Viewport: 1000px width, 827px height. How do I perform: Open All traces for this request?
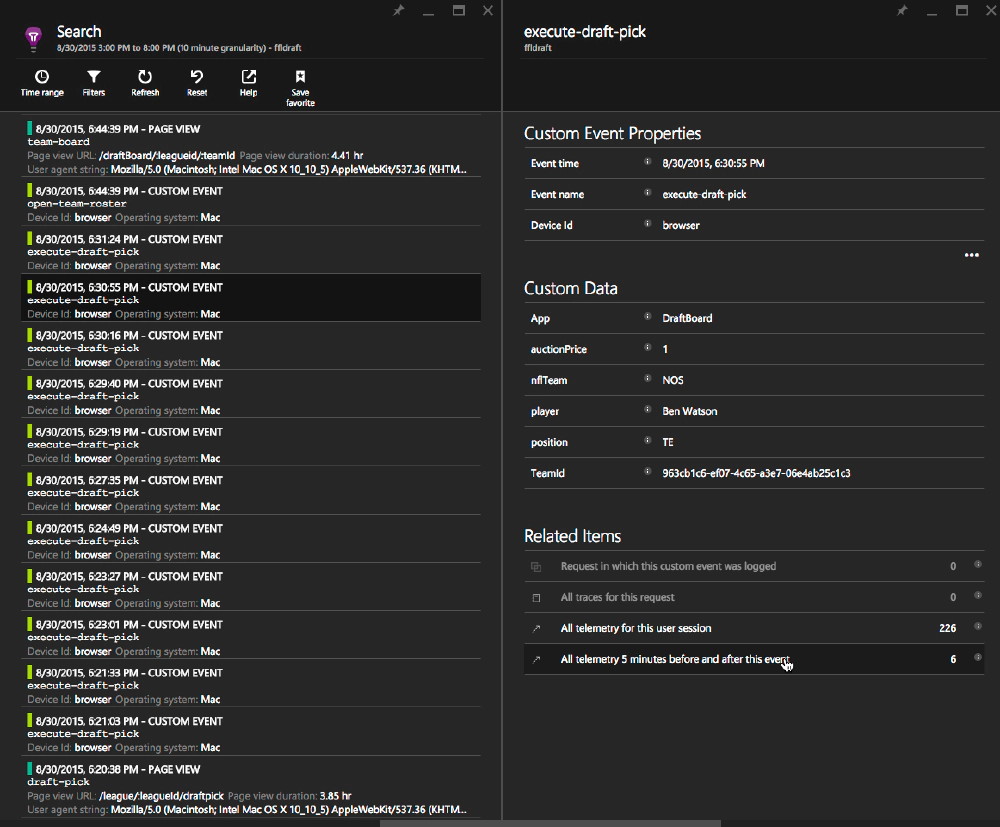click(x=754, y=597)
